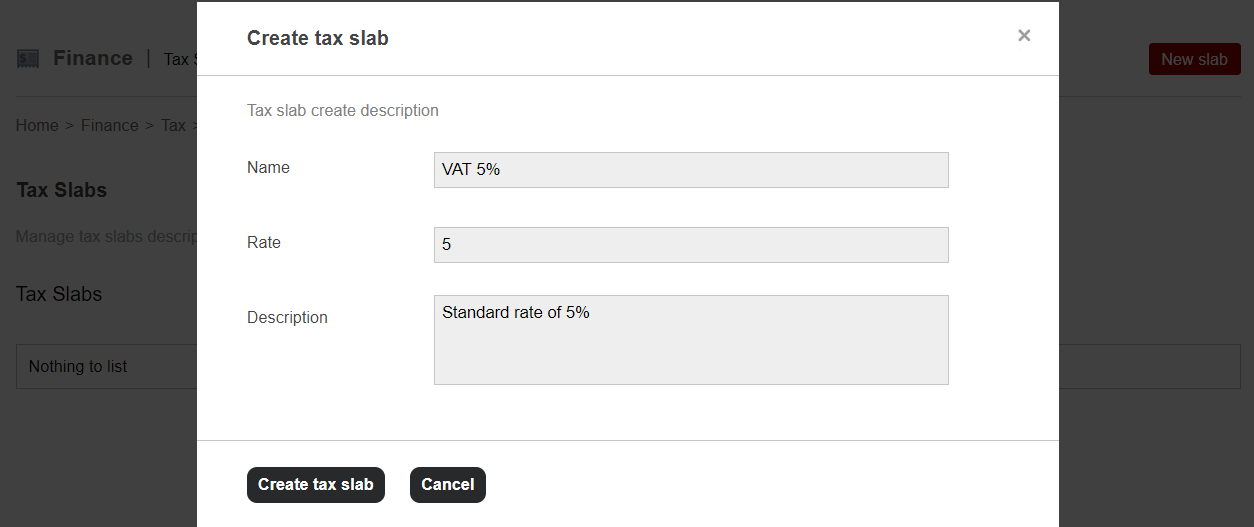The image size is (1254, 527).
Task: Submit with Create tax slab button
Action: (x=315, y=485)
